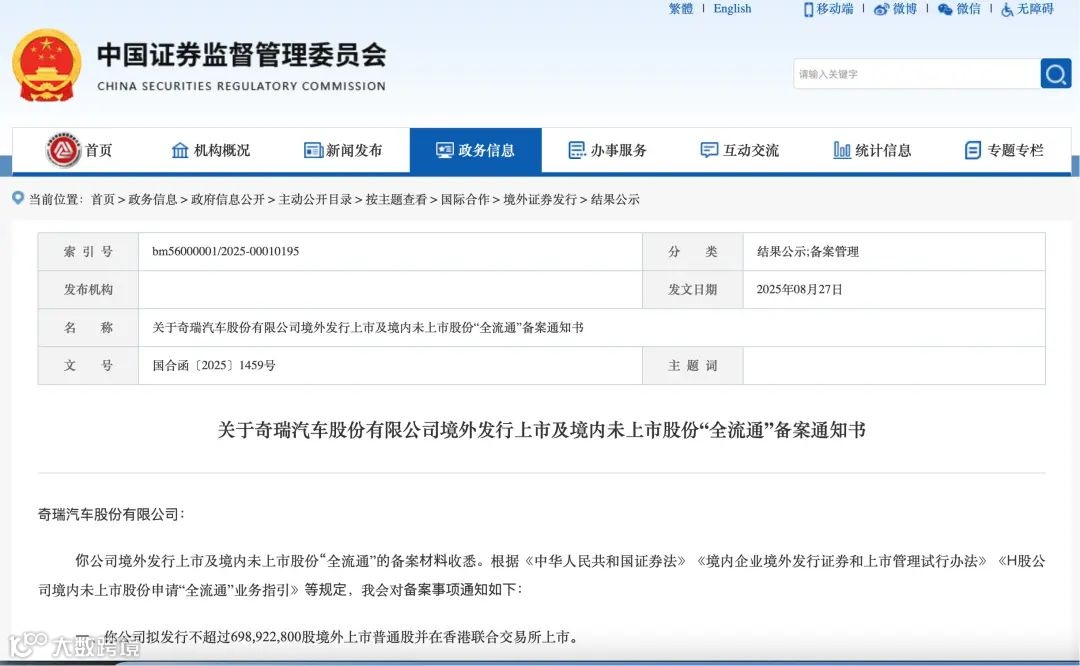The height and width of the screenshot is (666, 1080).
Task: Go to 按主题查看 in breadcrumb trail
Action: 396,199
